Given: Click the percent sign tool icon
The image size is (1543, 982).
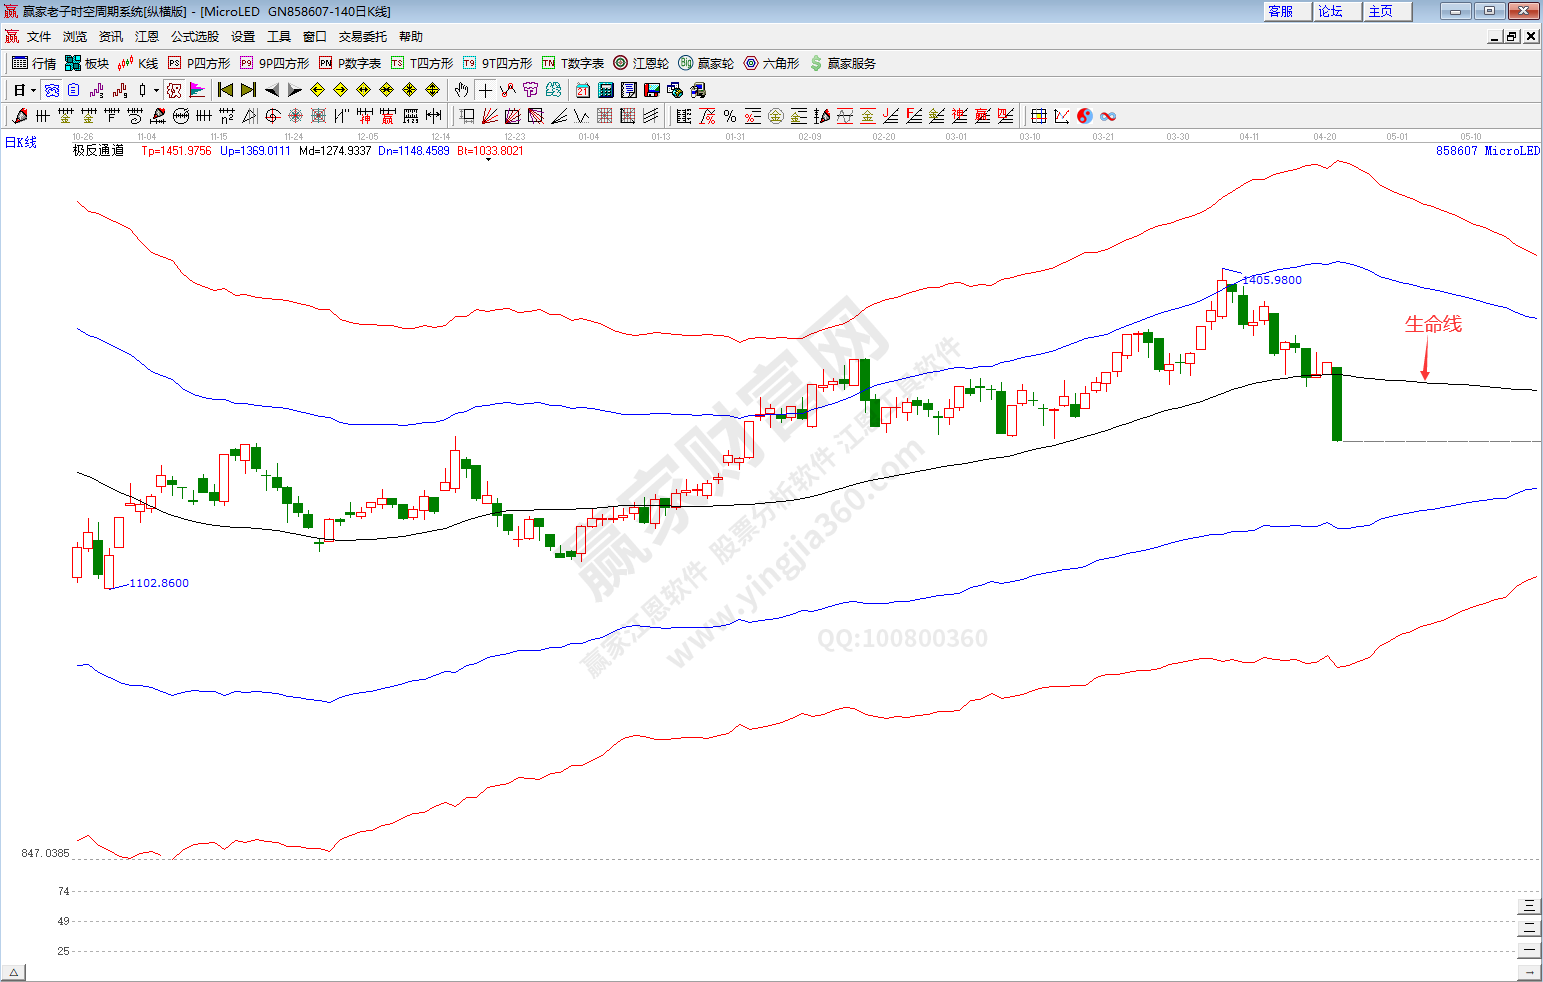Looking at the screenshot, I should click(x=730, y=116).
